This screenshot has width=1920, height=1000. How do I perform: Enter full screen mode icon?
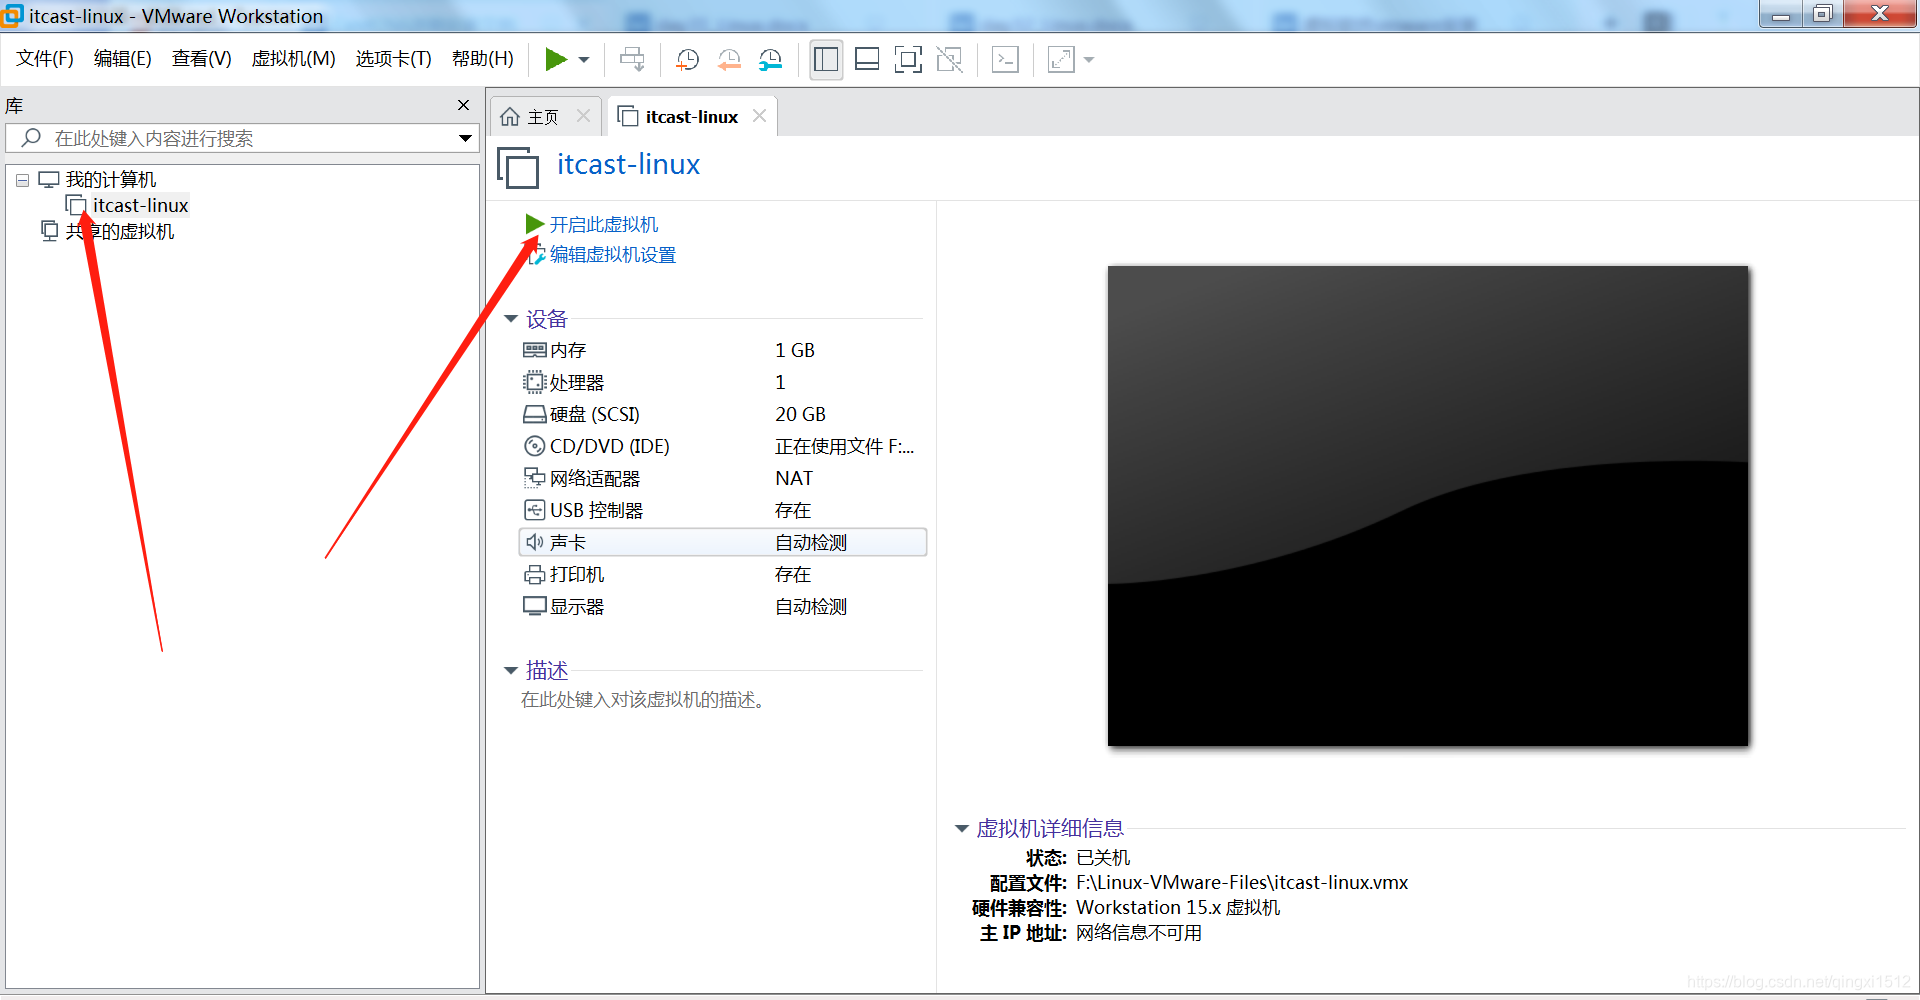[x=908, y=60]
